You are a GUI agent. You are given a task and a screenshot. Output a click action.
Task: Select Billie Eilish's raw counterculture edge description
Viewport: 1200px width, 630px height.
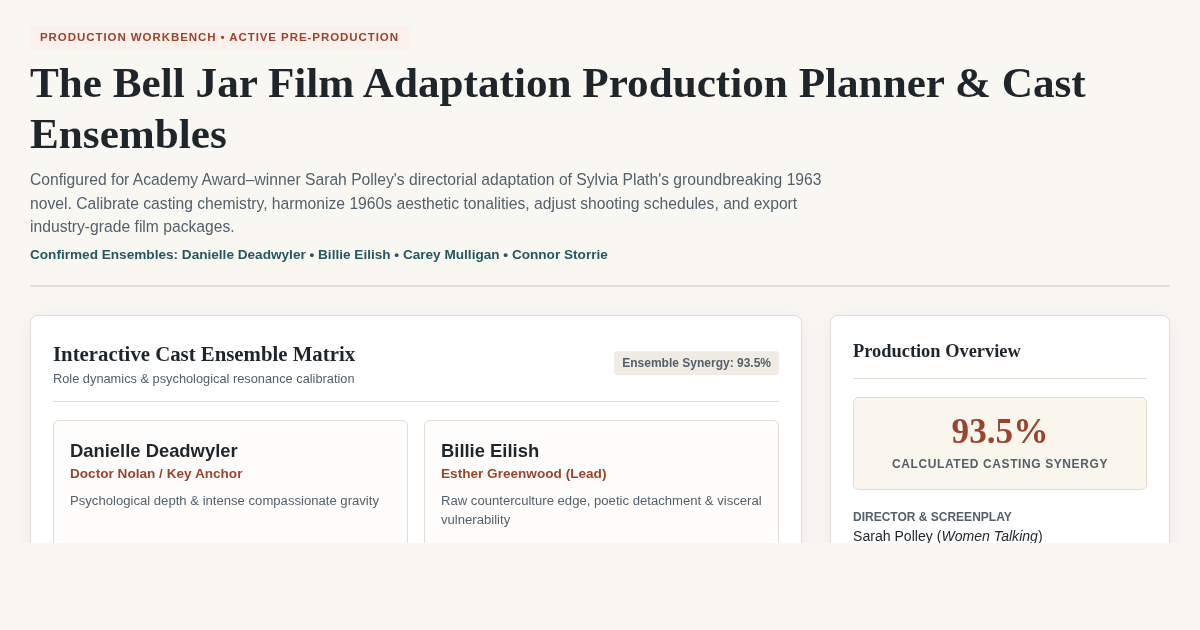coord(601,510)
